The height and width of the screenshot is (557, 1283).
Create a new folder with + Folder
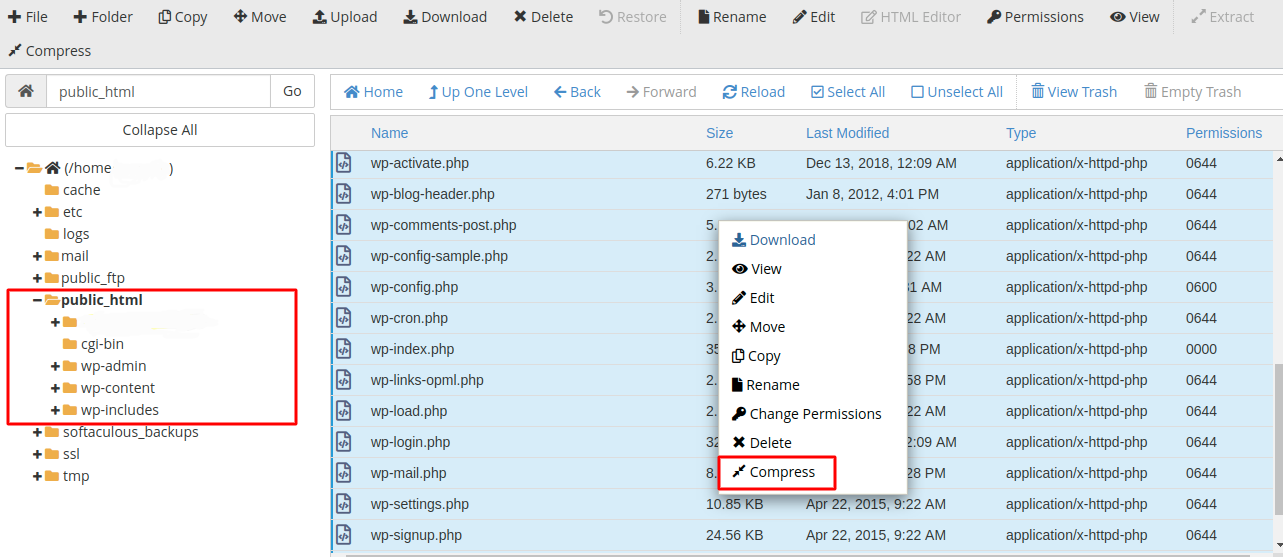102,17
